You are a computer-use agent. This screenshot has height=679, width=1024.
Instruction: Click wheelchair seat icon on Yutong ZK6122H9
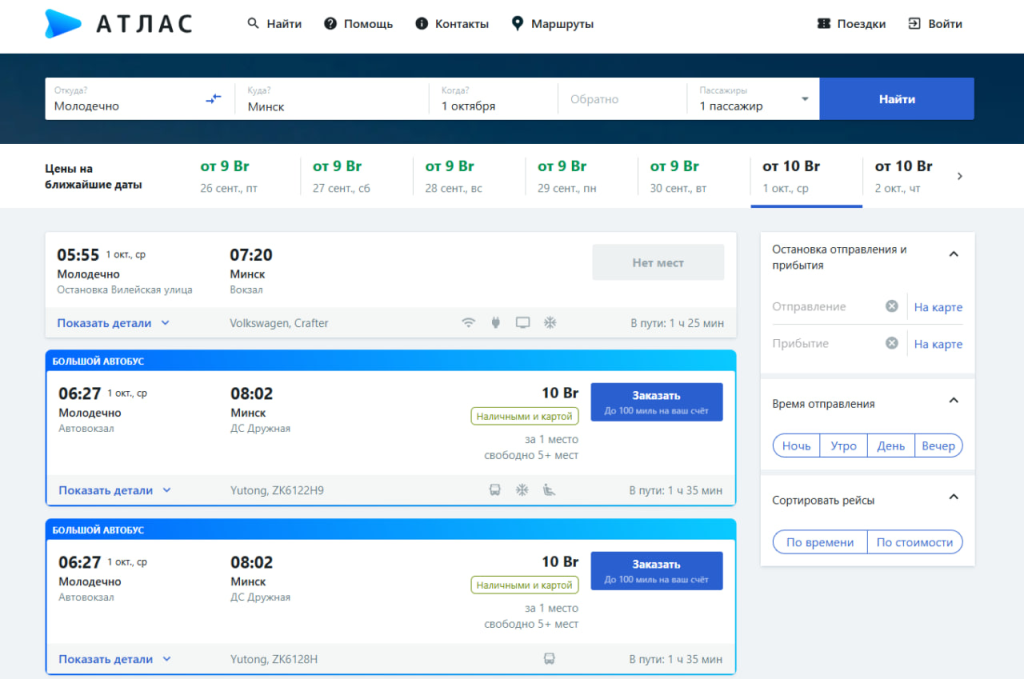548,490
